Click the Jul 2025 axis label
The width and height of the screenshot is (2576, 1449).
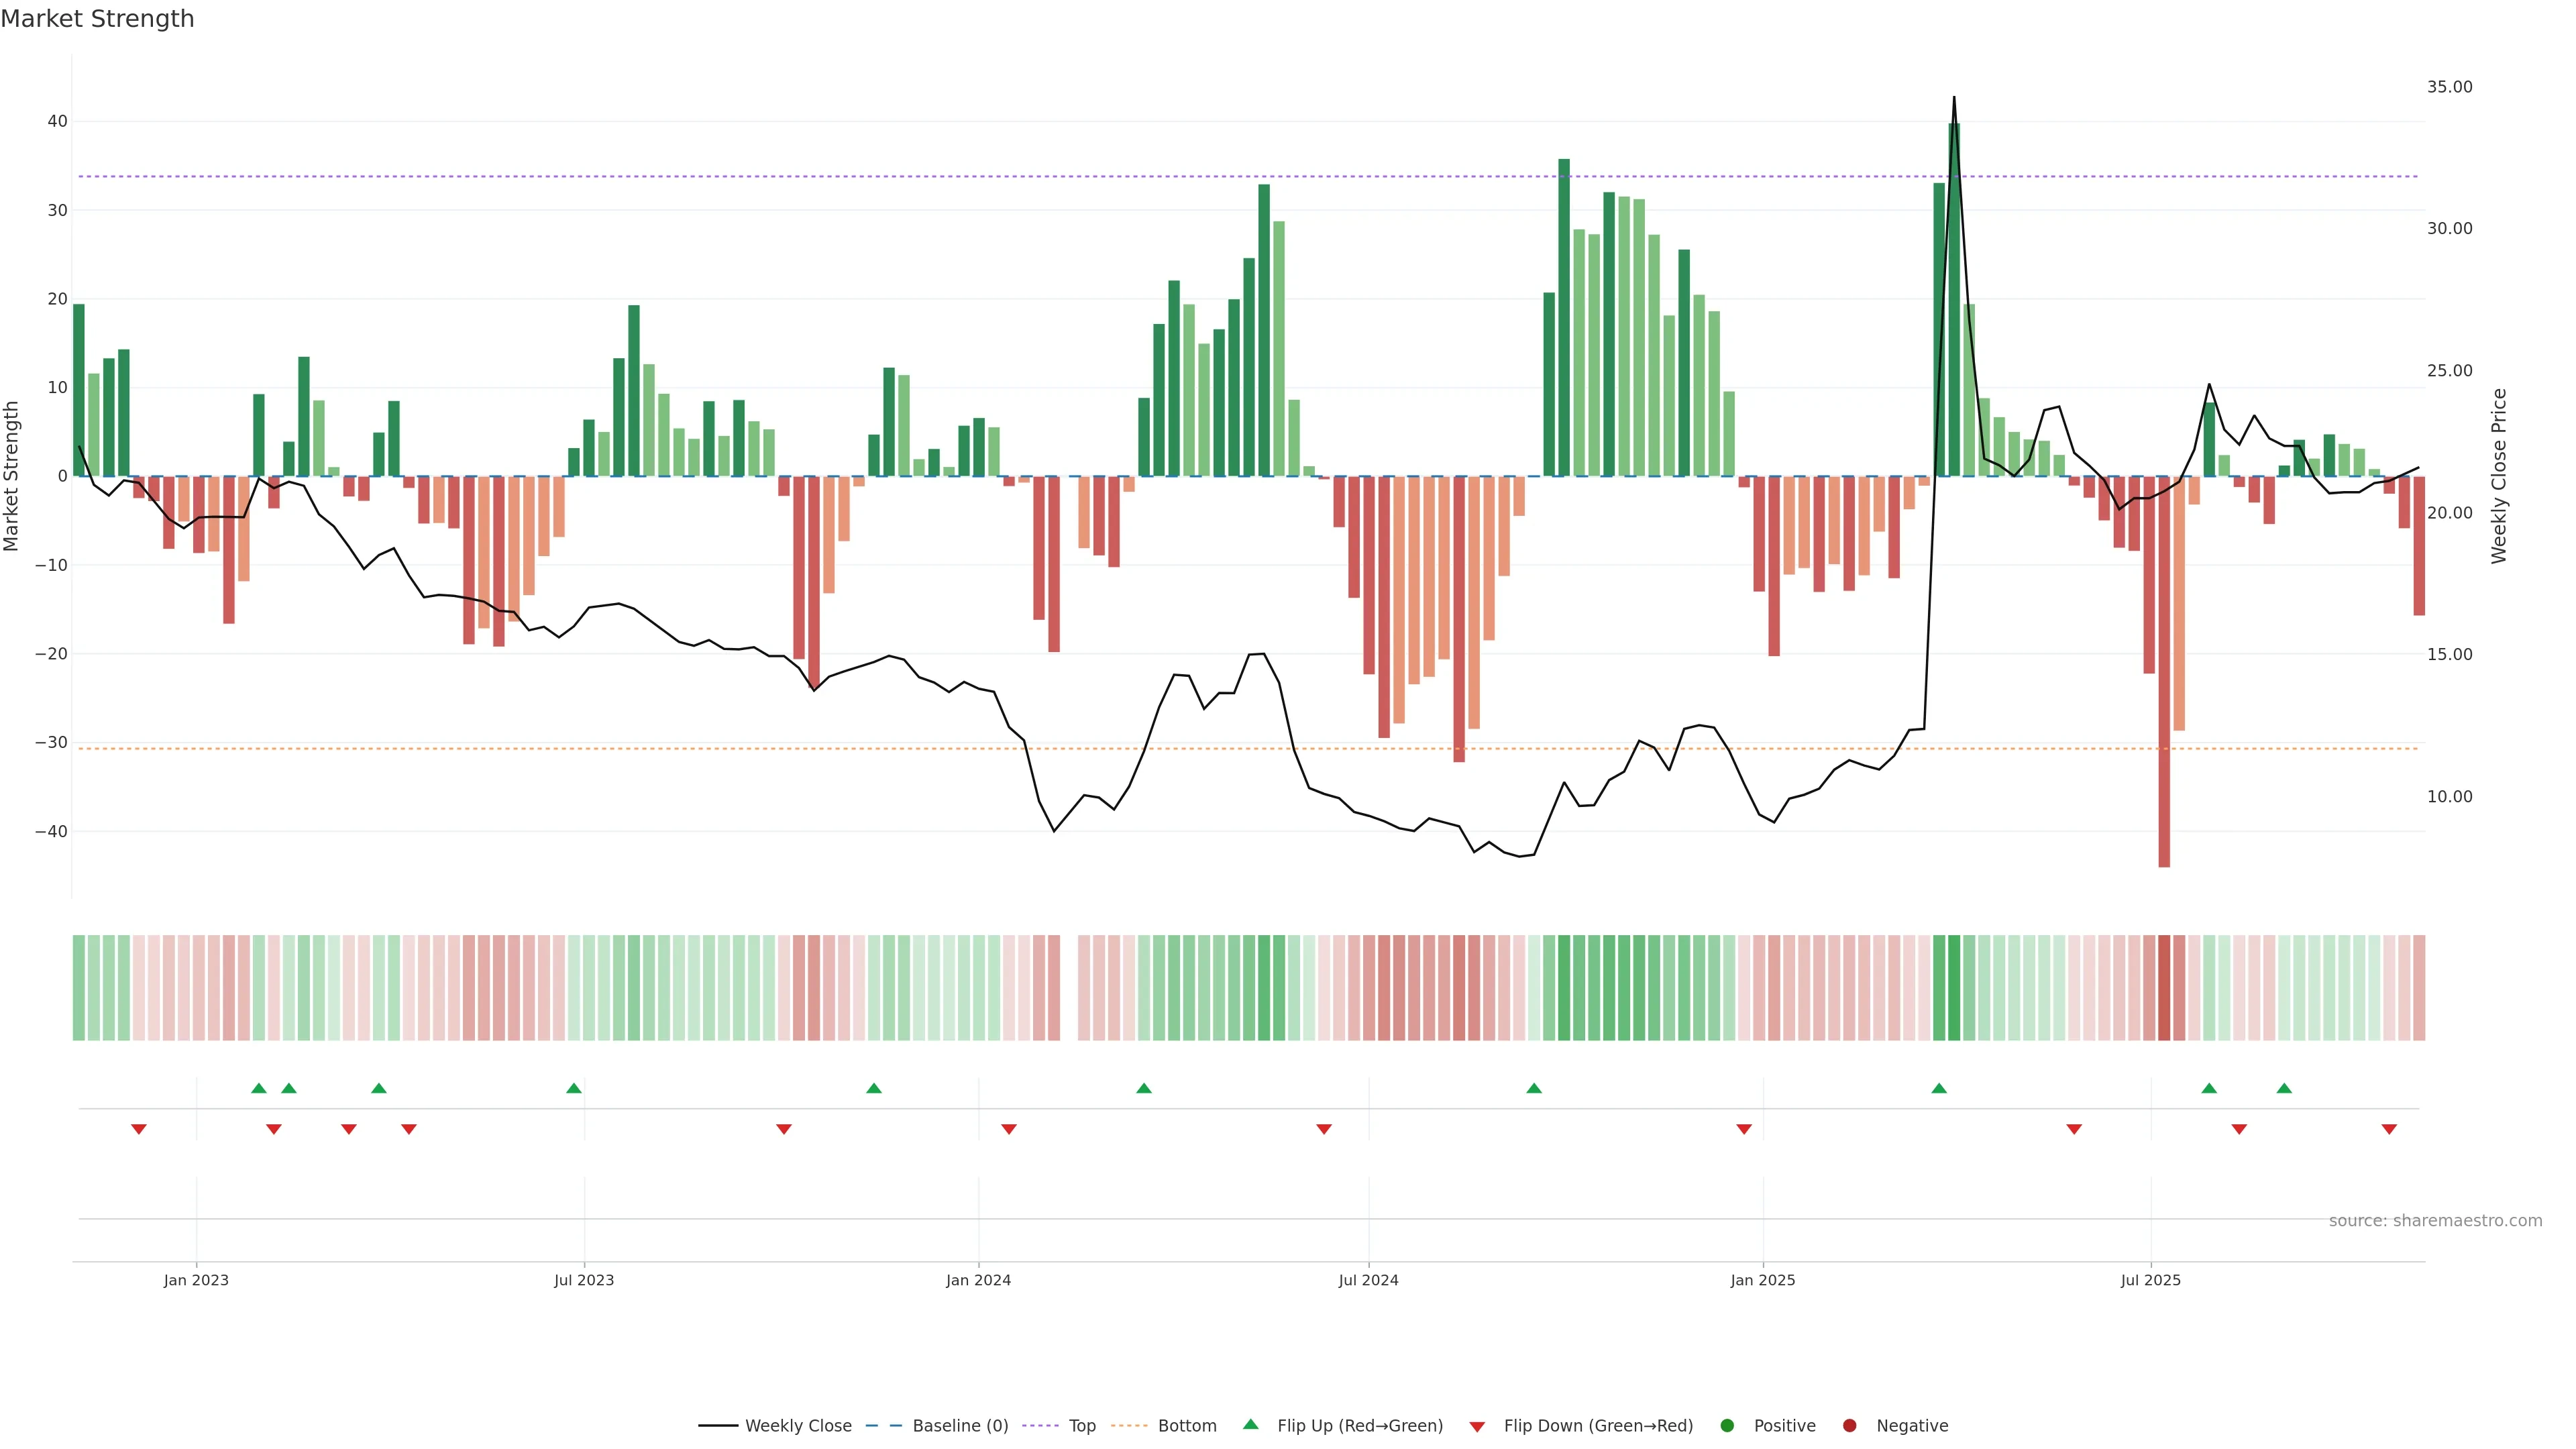[x=2150, y=1280]
